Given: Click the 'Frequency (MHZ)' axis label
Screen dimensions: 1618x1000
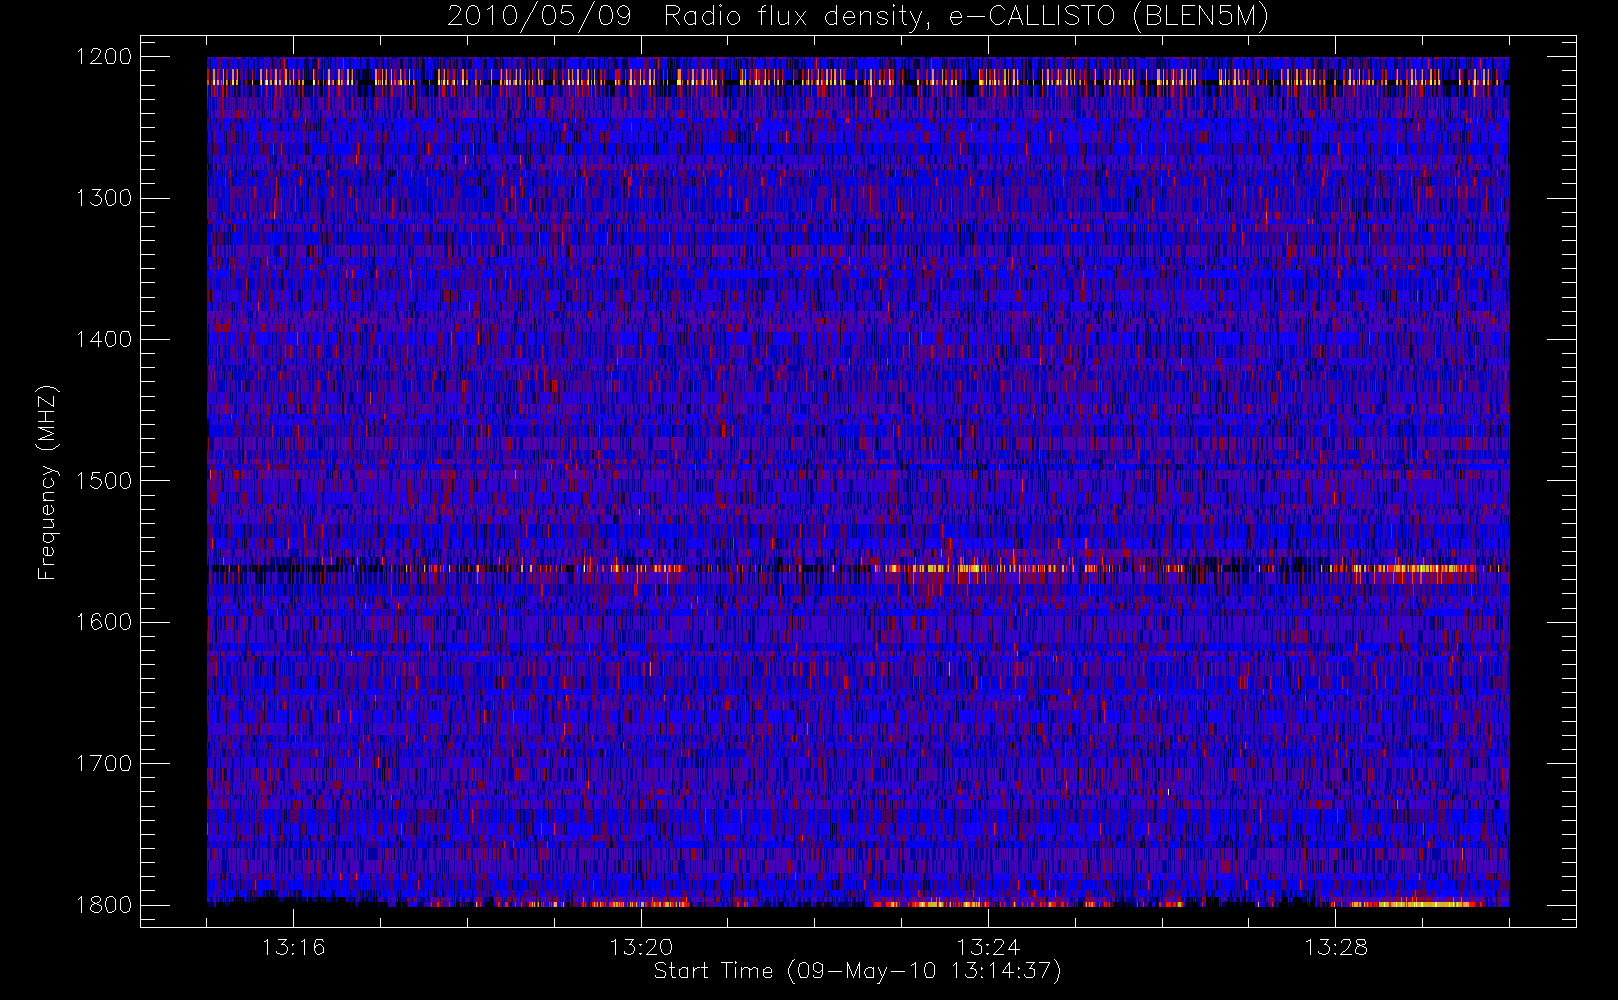Looking at the screenshot, I should click(x=47, y=482).
